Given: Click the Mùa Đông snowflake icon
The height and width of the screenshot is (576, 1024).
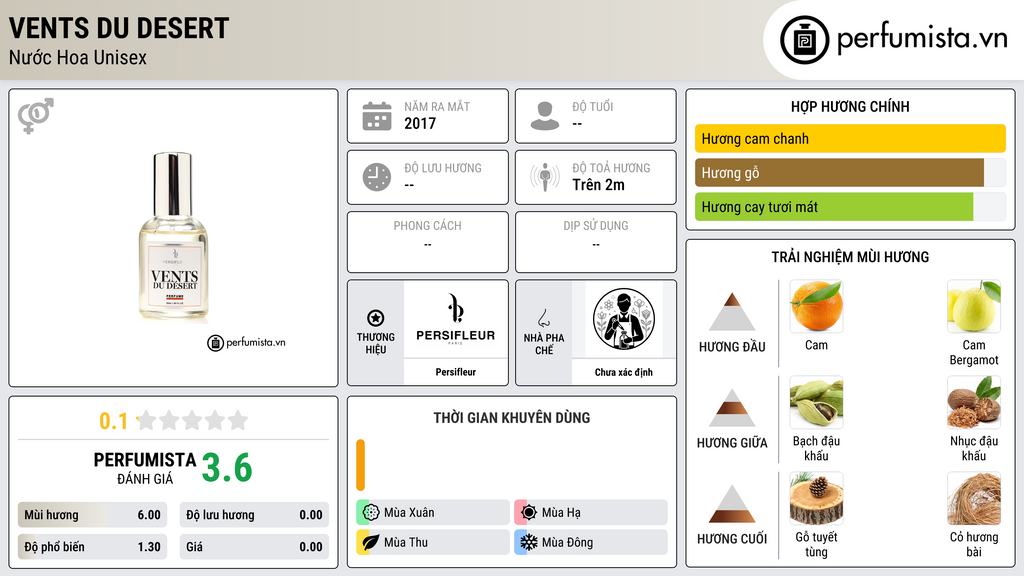Looking at the screenshot, I should [529, 542].
